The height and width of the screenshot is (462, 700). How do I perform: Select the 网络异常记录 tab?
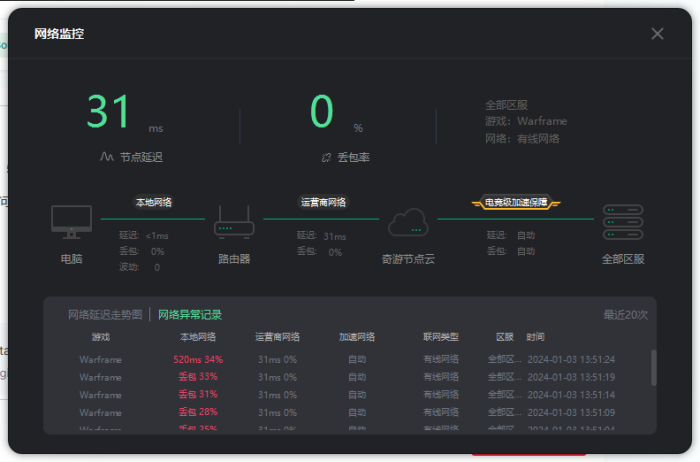190,315
